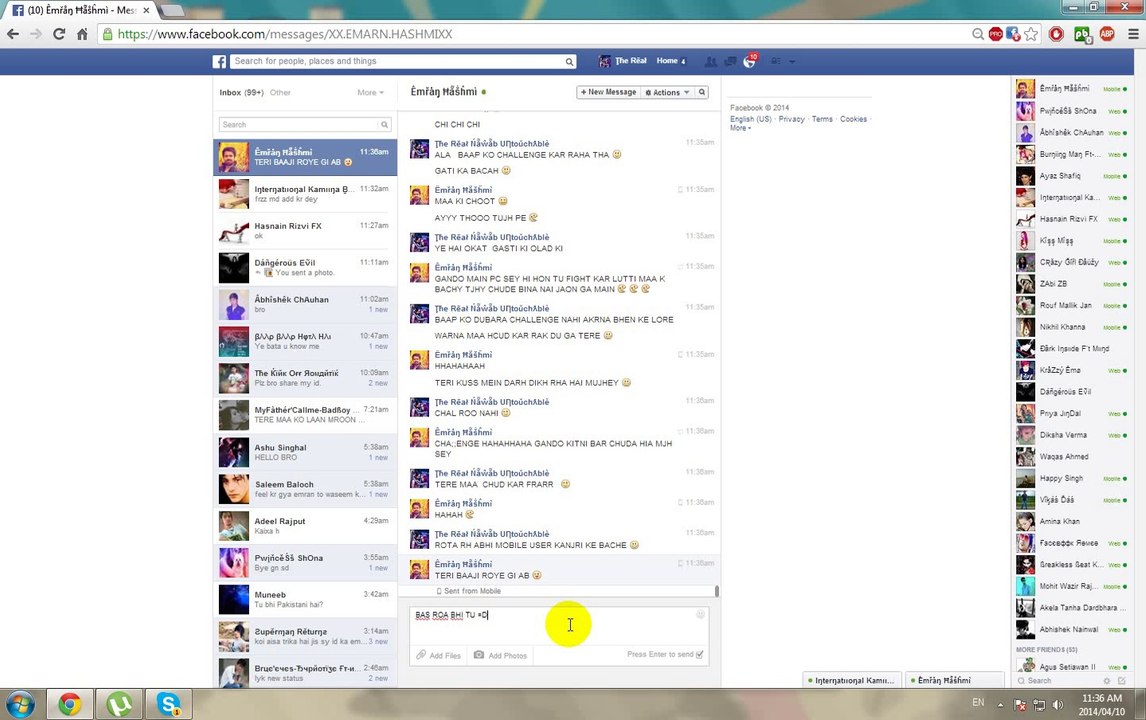Open the Terms footer link
Screen dimensions: 1146x720
click(x=822, y=119)
